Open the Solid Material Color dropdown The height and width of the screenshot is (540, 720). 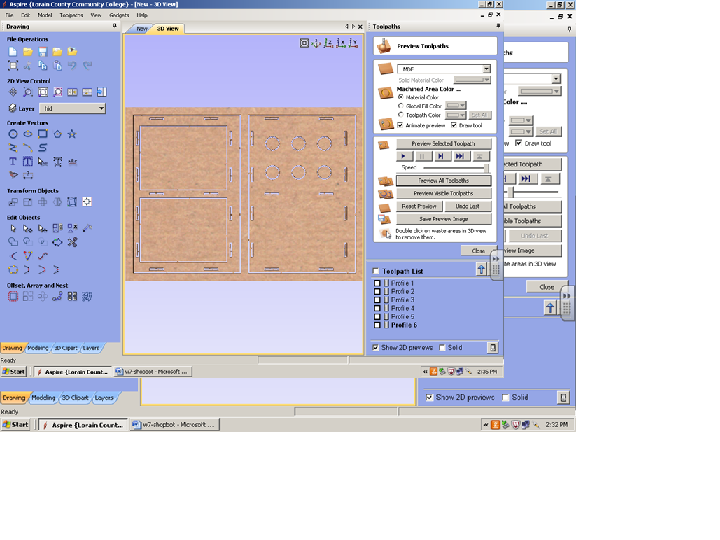point(472,80)
